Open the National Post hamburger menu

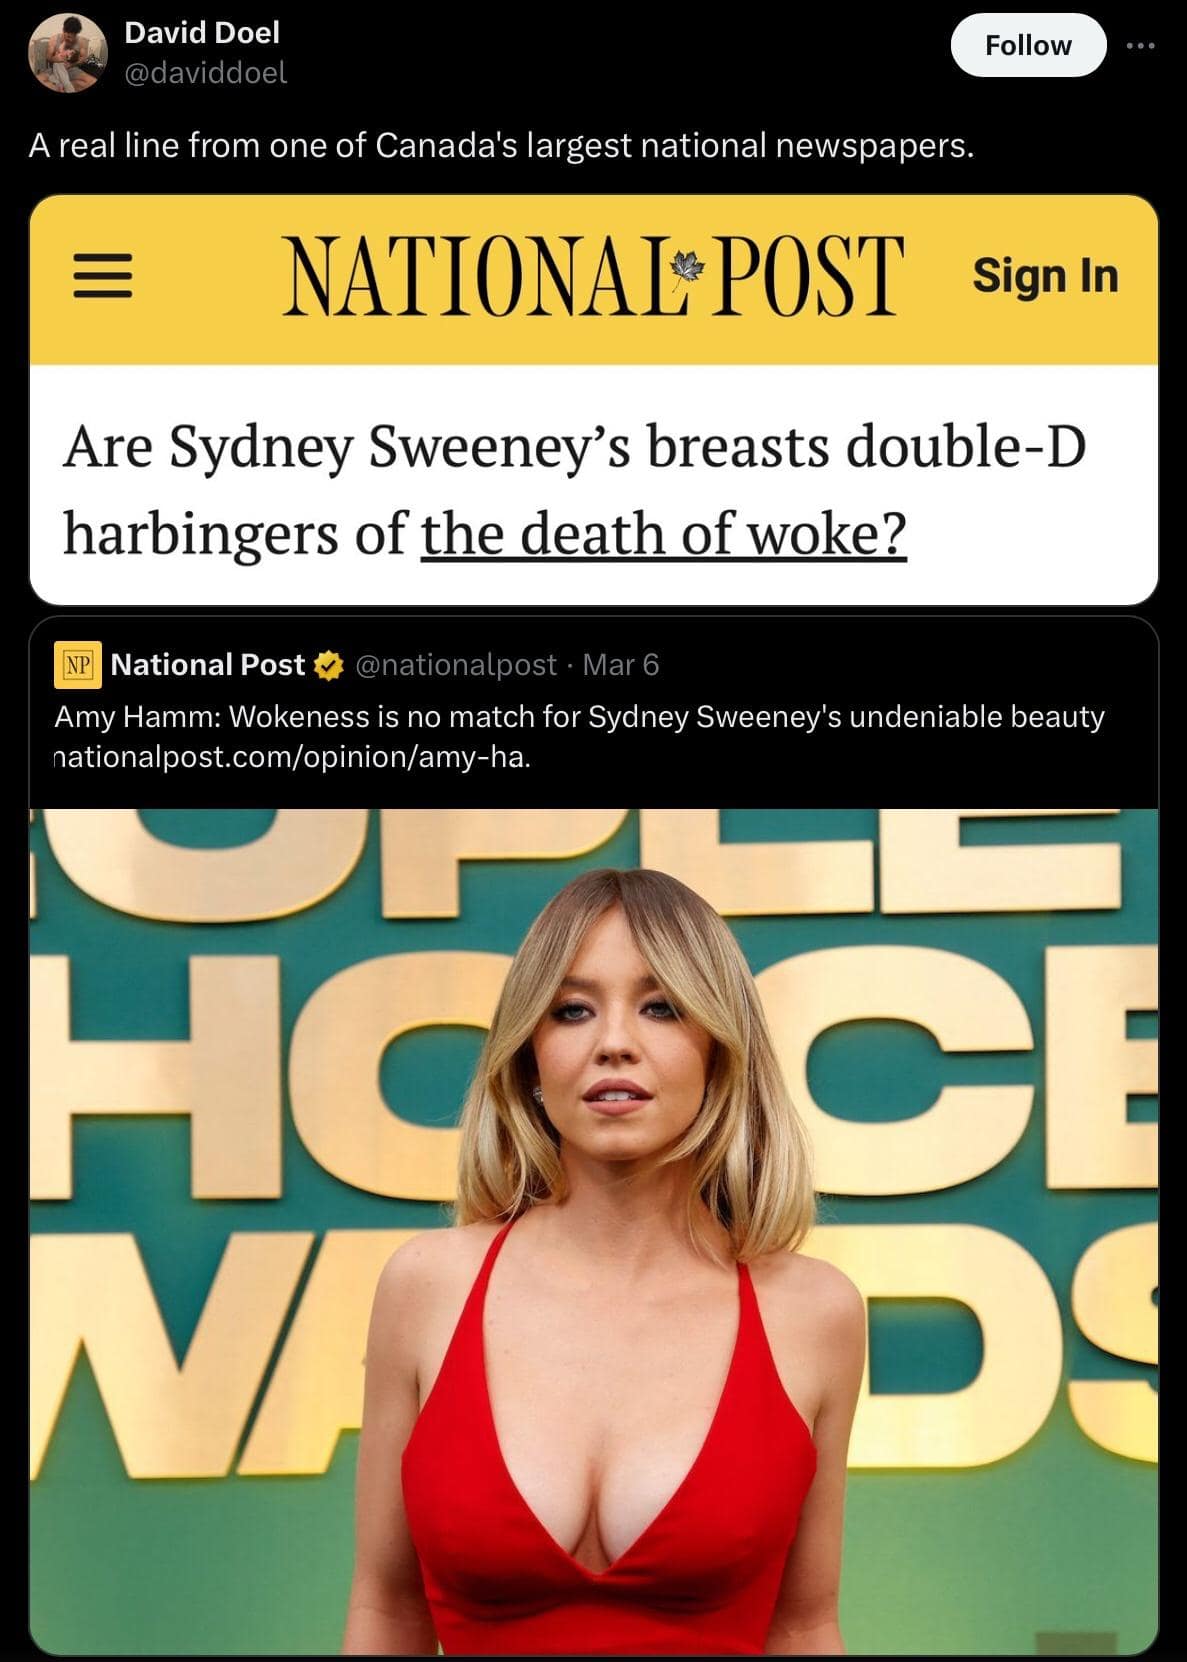pos(102,277)
